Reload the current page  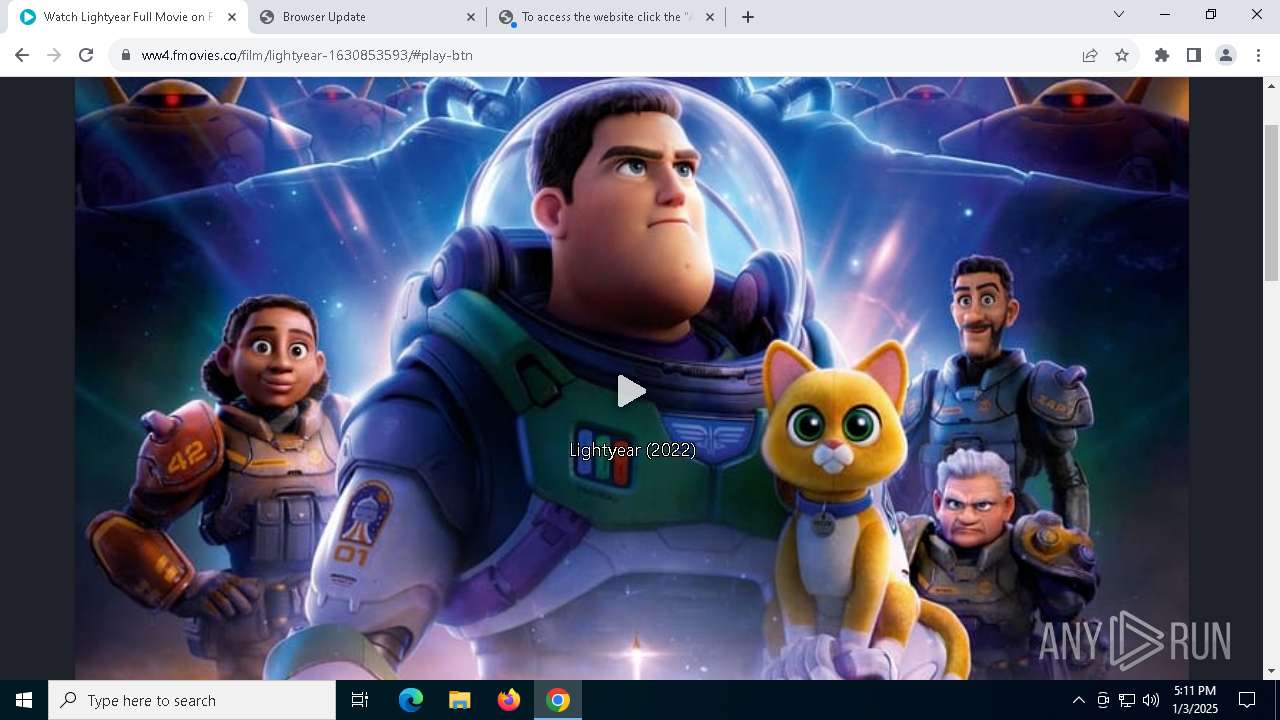86,55
